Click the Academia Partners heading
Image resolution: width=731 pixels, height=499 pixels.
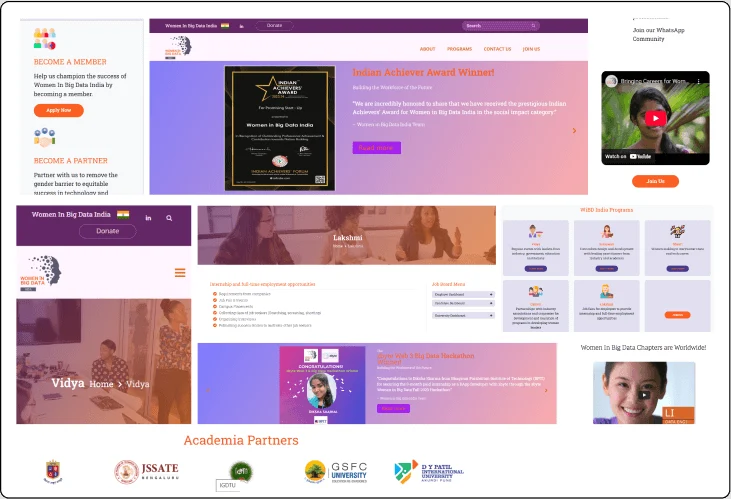[x=241, y=440]
